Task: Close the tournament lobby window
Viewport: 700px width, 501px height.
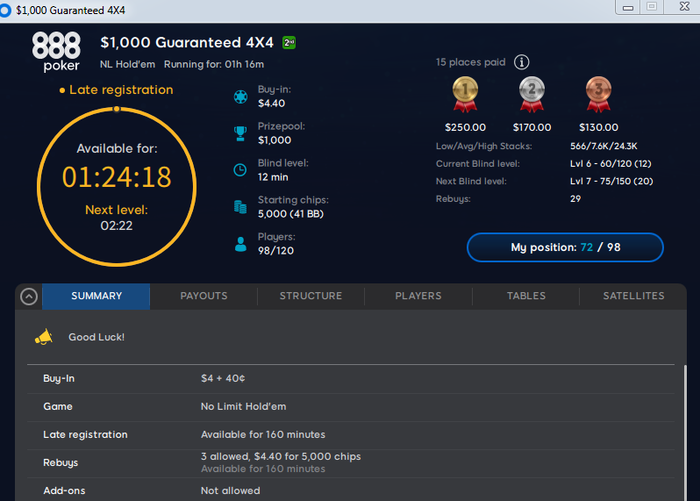Action: [x=684, y=7]
